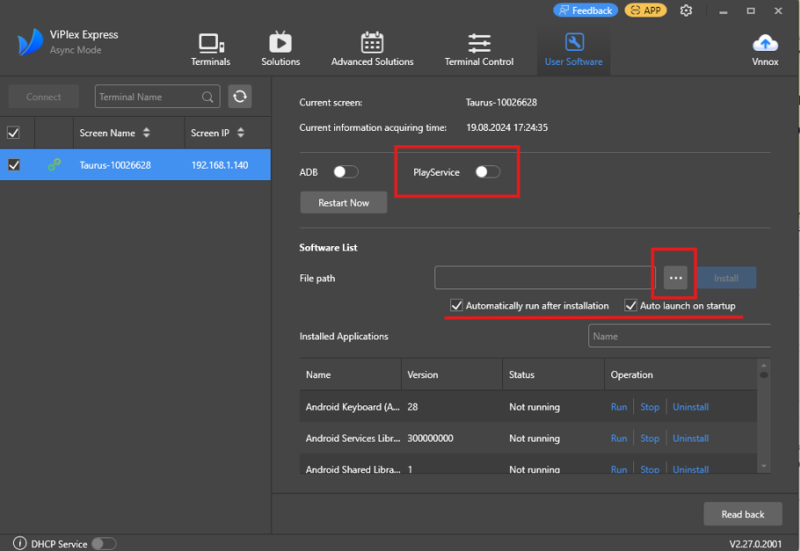This screenshot has height=551, width=800.
Task: Uncheck Automatically run after installation
Action: 457,305
